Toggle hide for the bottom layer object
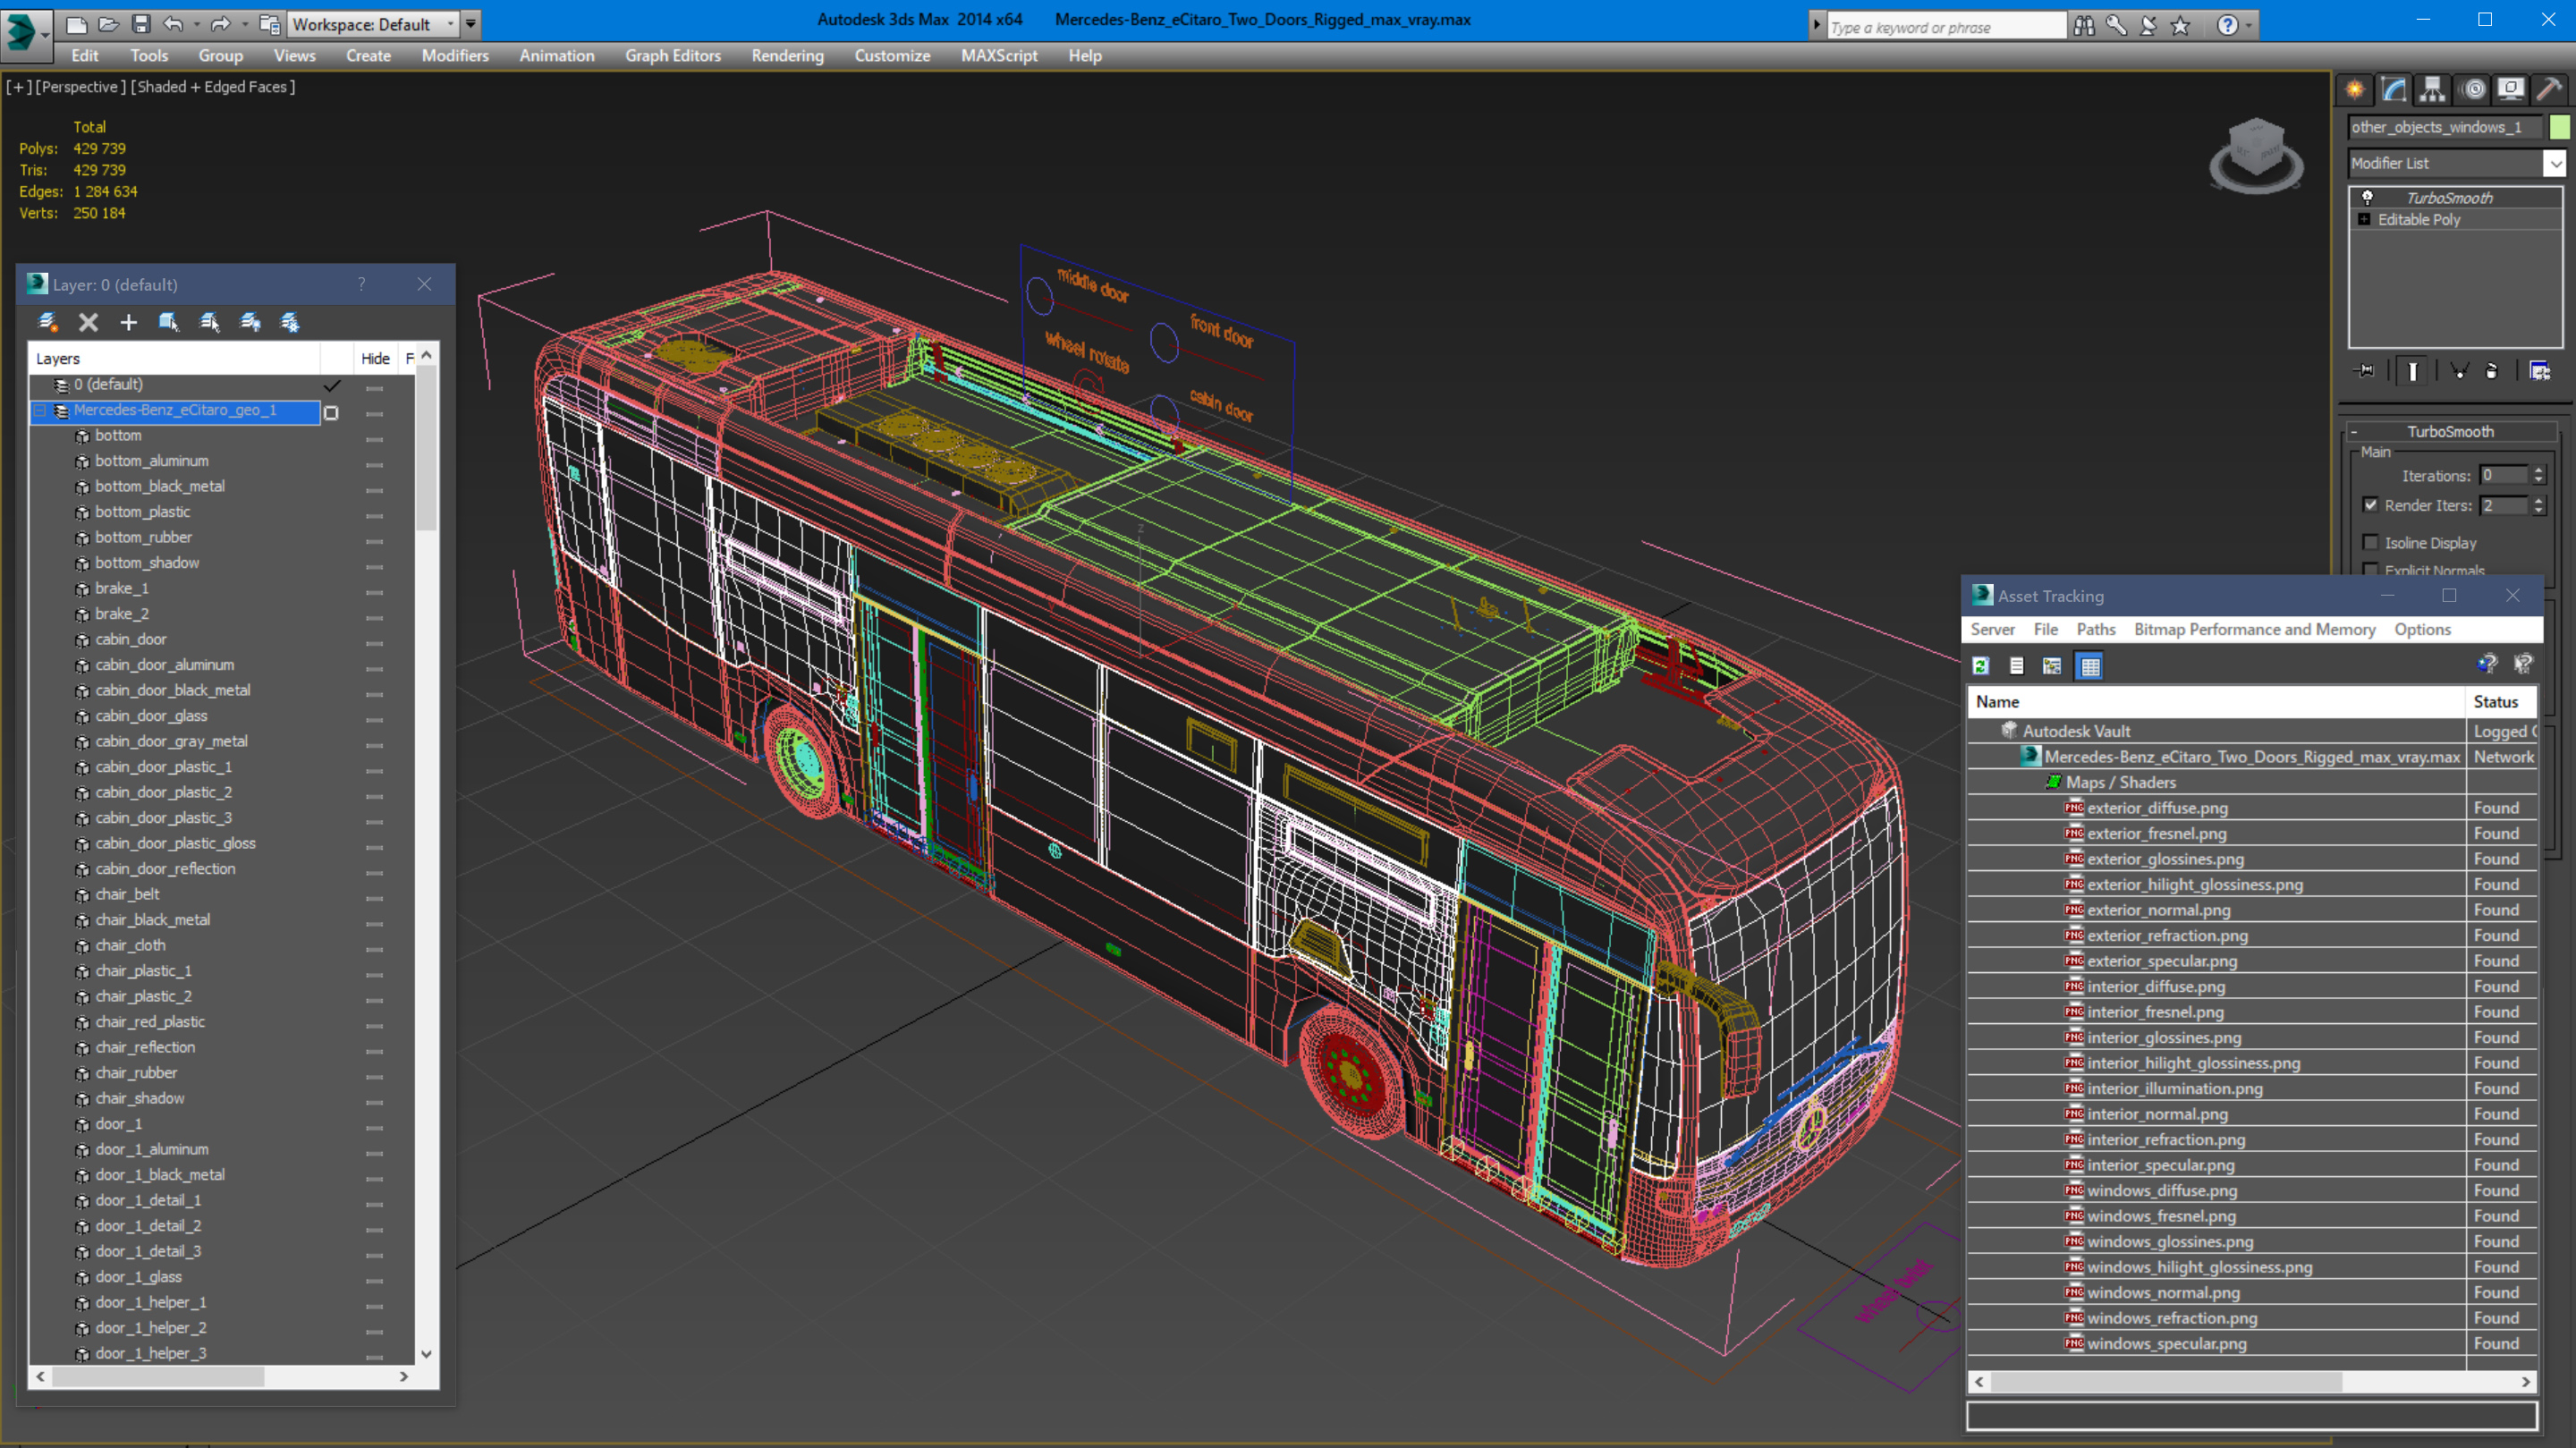The width and height of the screenshot is (2576, 1448). click(375, 438)
